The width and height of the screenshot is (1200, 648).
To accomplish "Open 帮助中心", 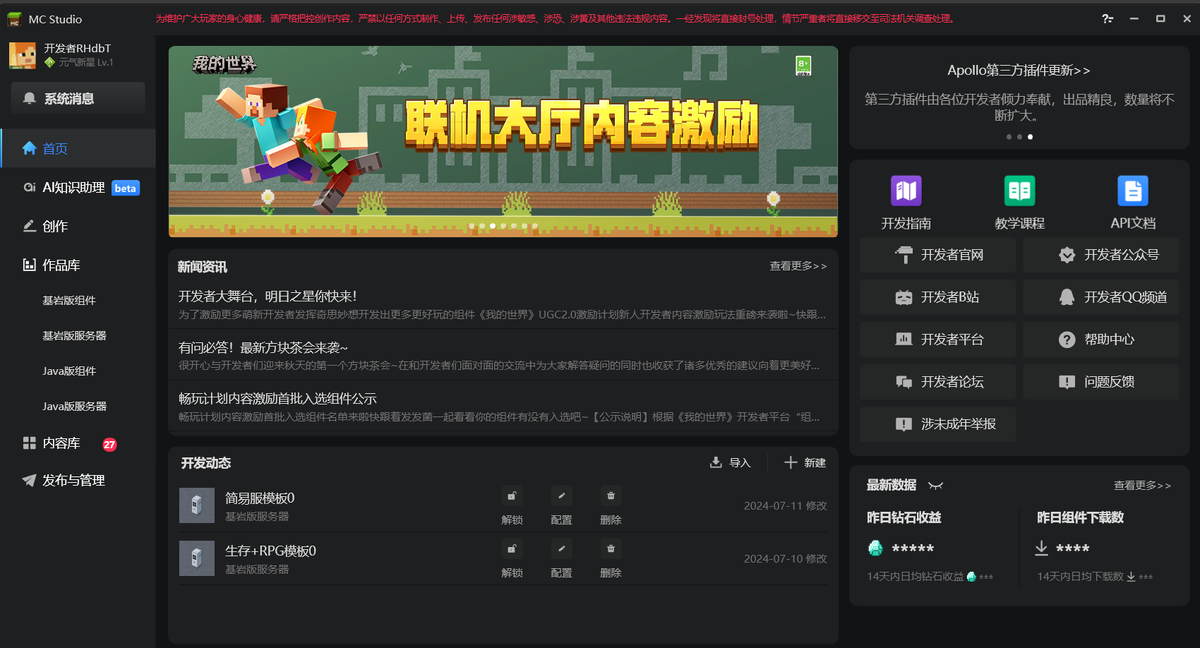I will click(1103, 339).
